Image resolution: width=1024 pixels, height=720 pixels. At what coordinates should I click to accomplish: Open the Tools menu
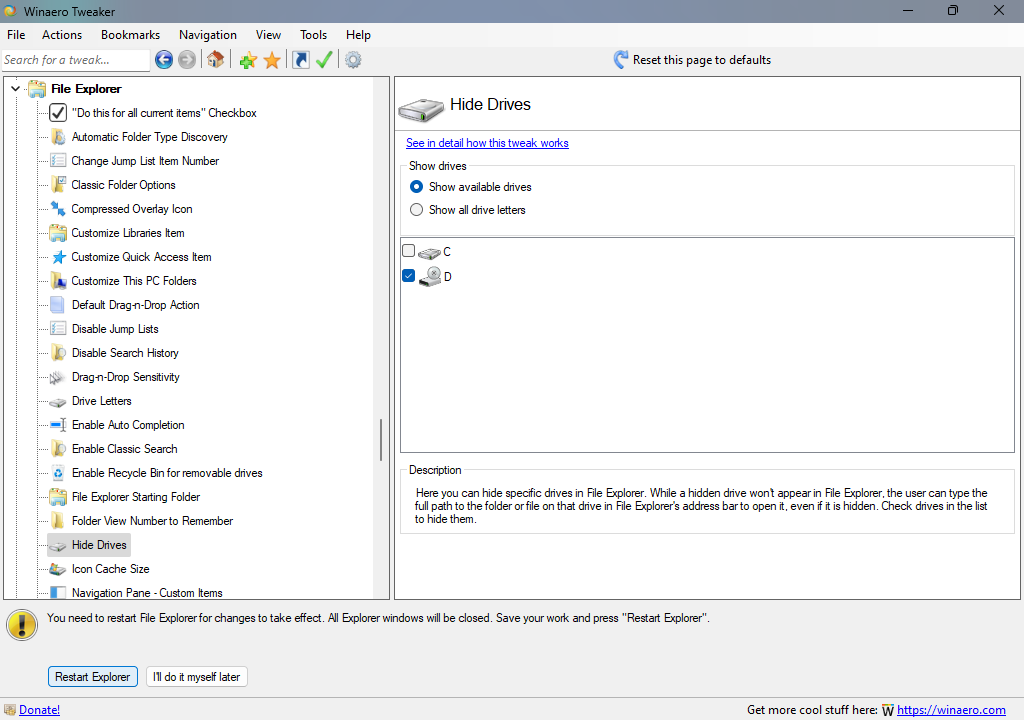pyautogui.click(x=313, y=35)
